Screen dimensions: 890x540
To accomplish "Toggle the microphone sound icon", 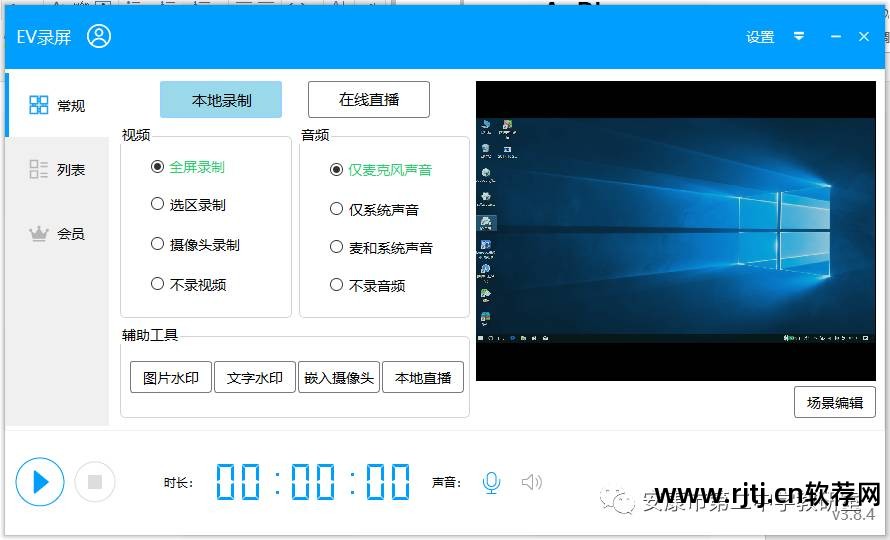I will (x=491, y=483).
